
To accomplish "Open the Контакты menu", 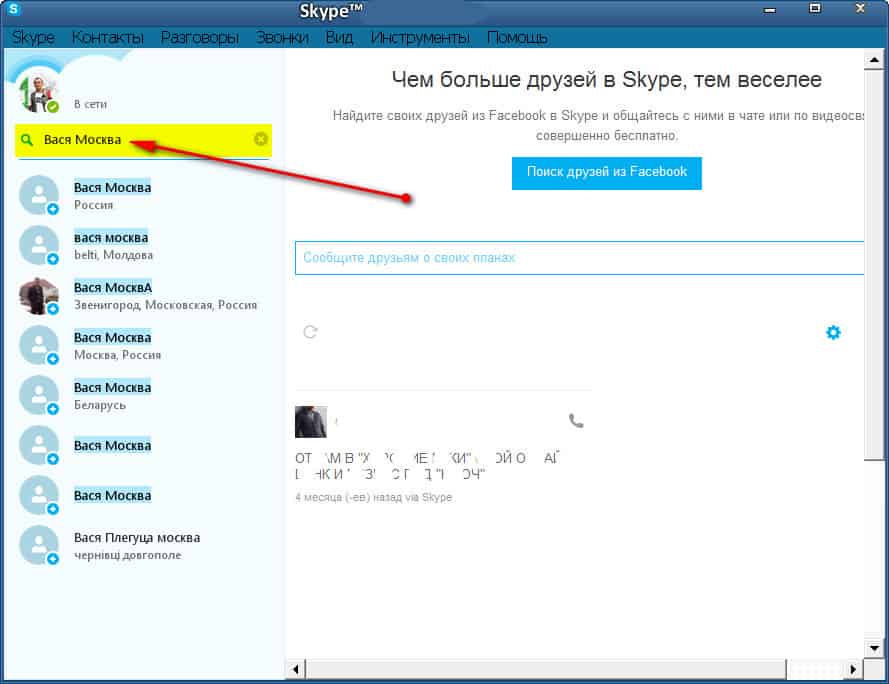I will pos(108,37).
